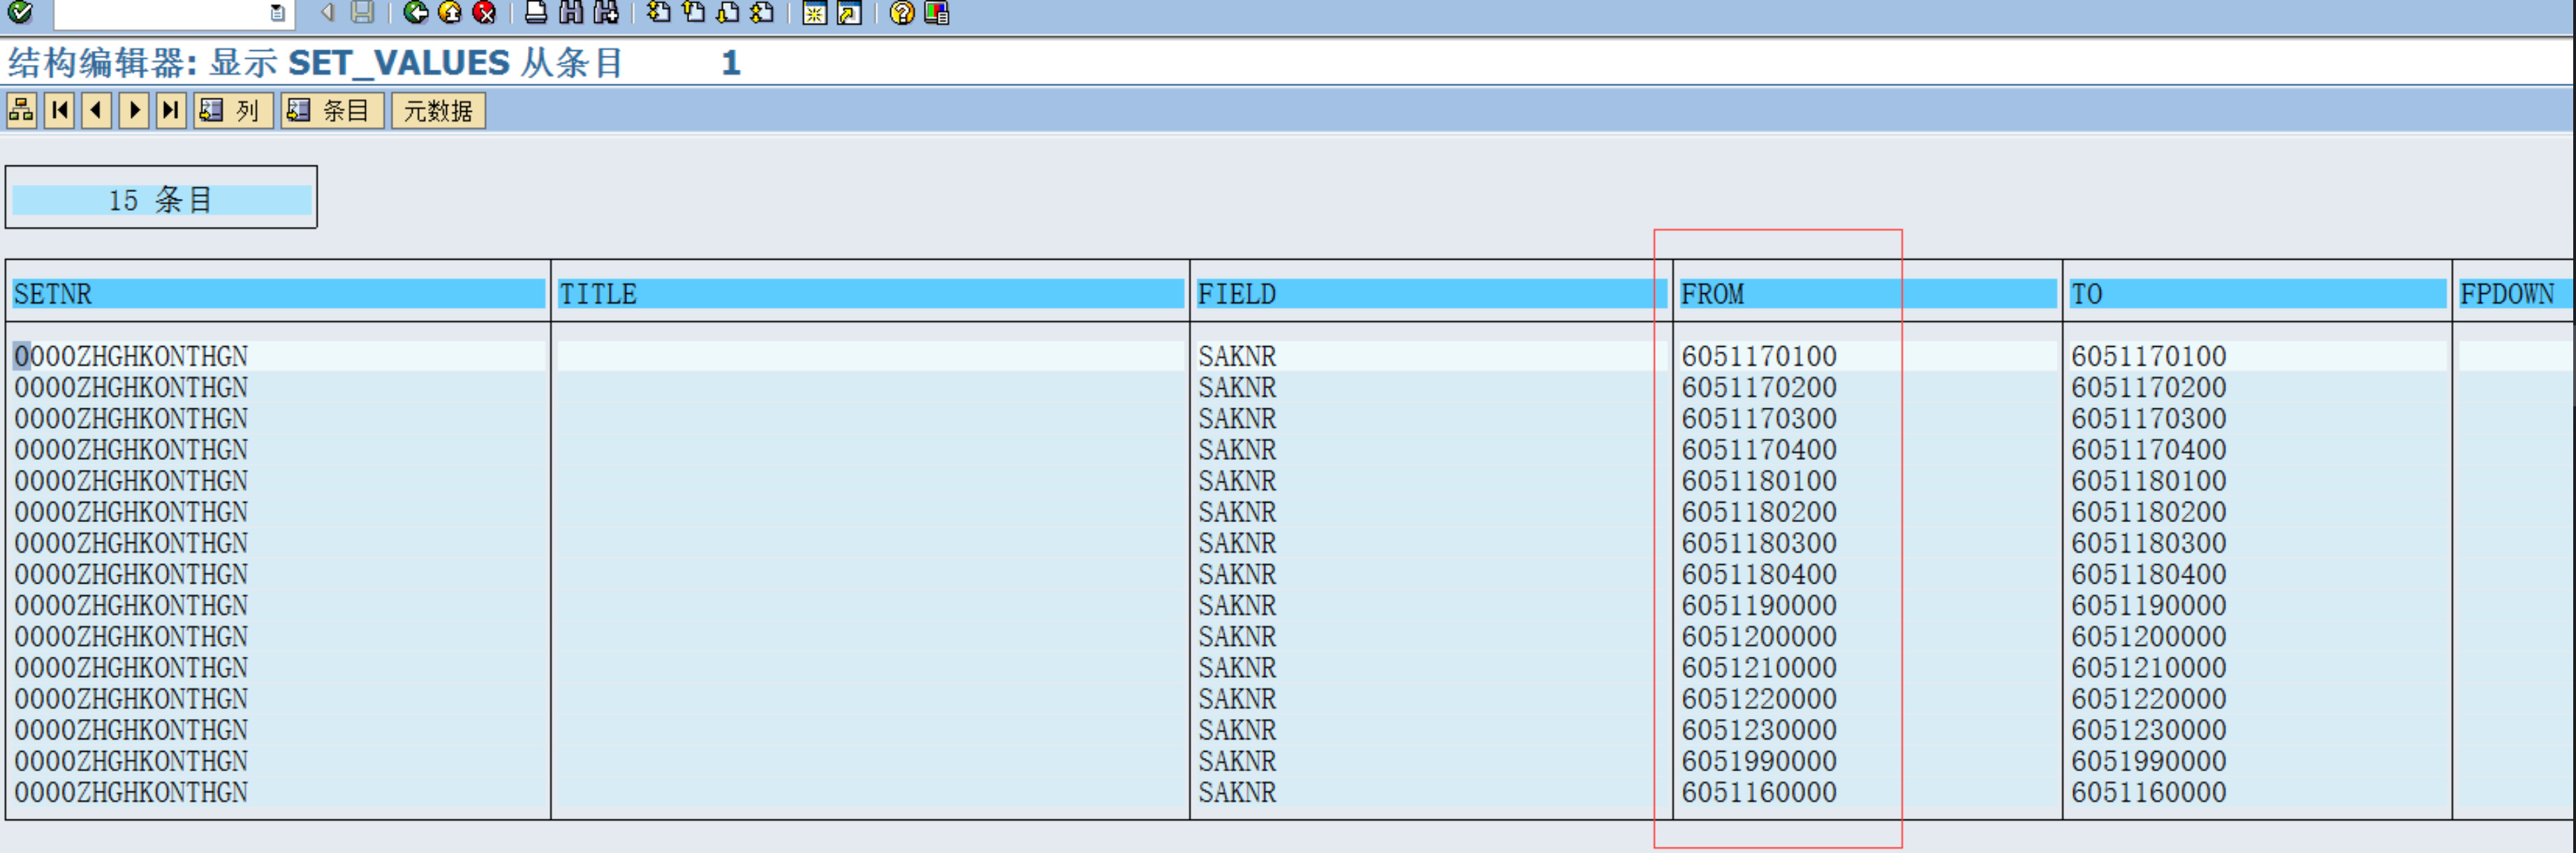Image resolution: width=2576 pixels, height=853 pixels.
Task: Select the FROM cell 6051190000
Action: point(1758,606)
